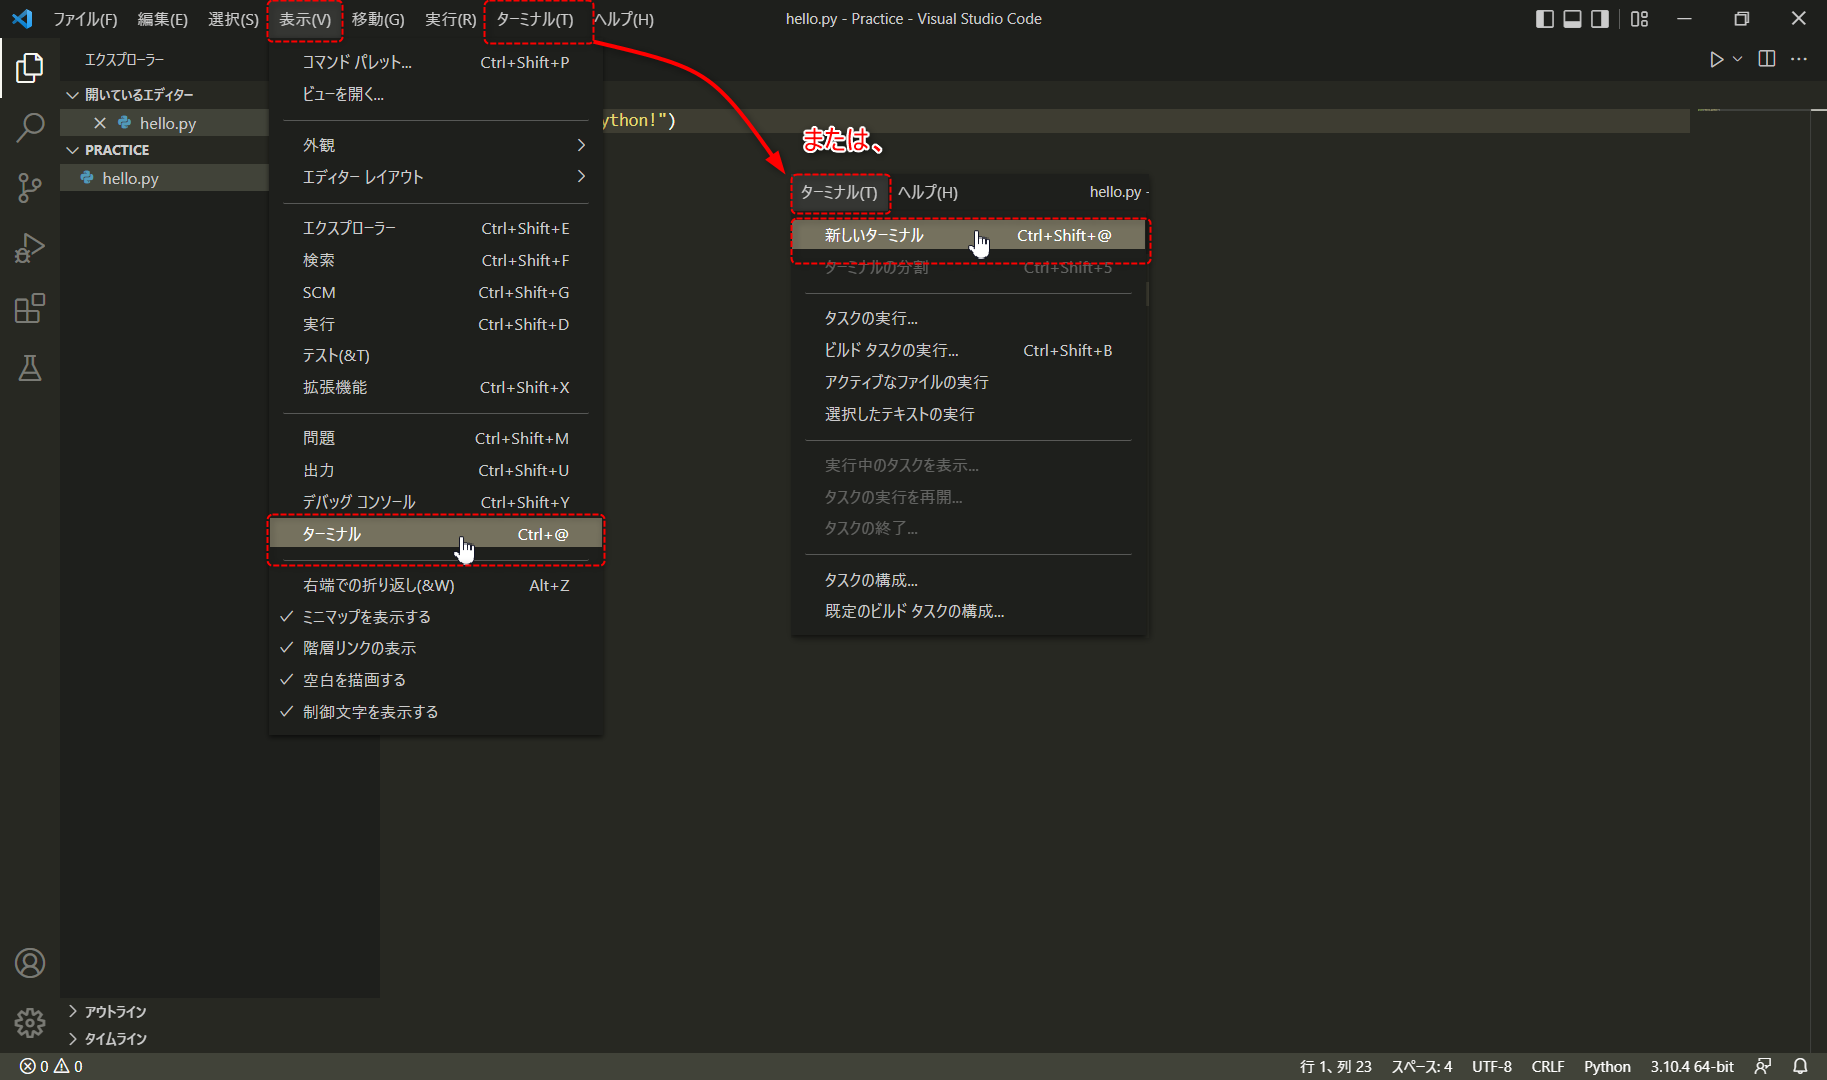Toggle the secondary side bar layout icon
This screenshot has height=1080, width=1827.
coord(1600,19)
